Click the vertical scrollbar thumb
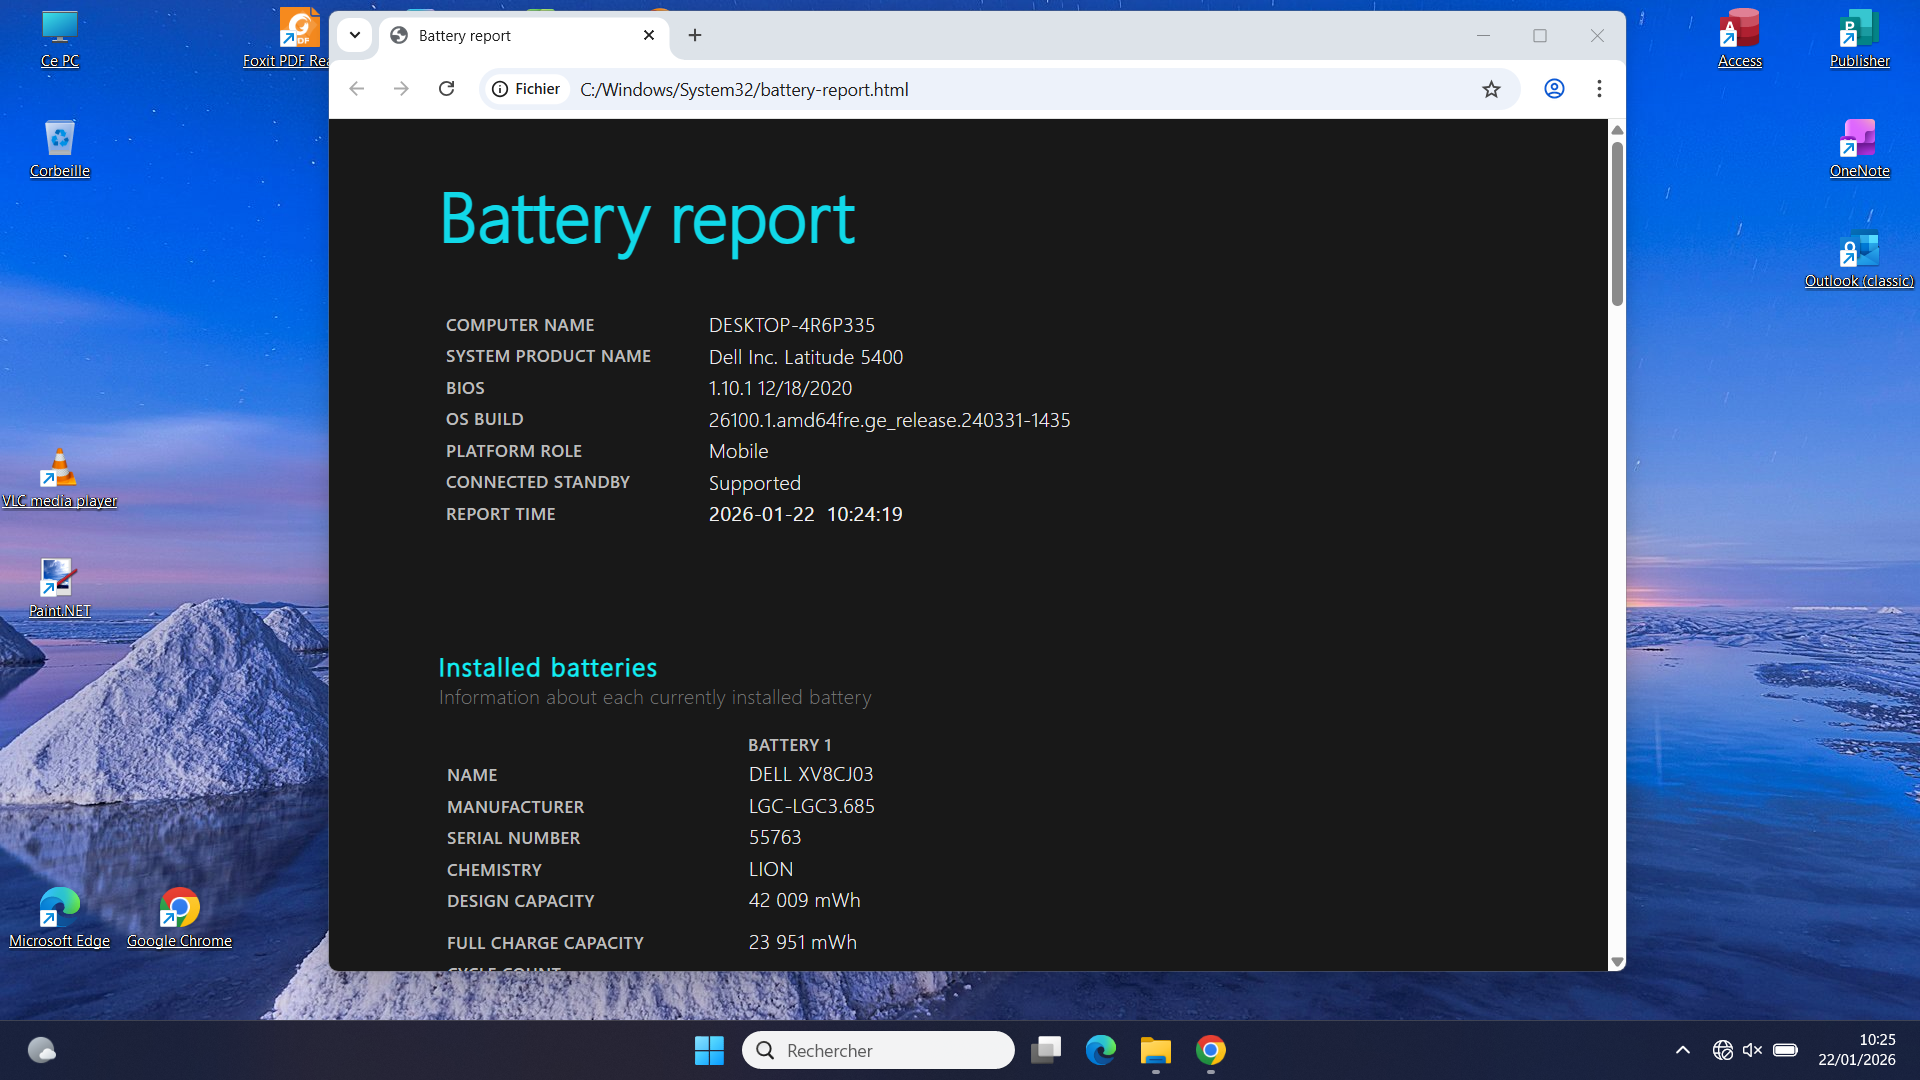The height and width of the screenshot is (1080, 1920). [1617, 223]
